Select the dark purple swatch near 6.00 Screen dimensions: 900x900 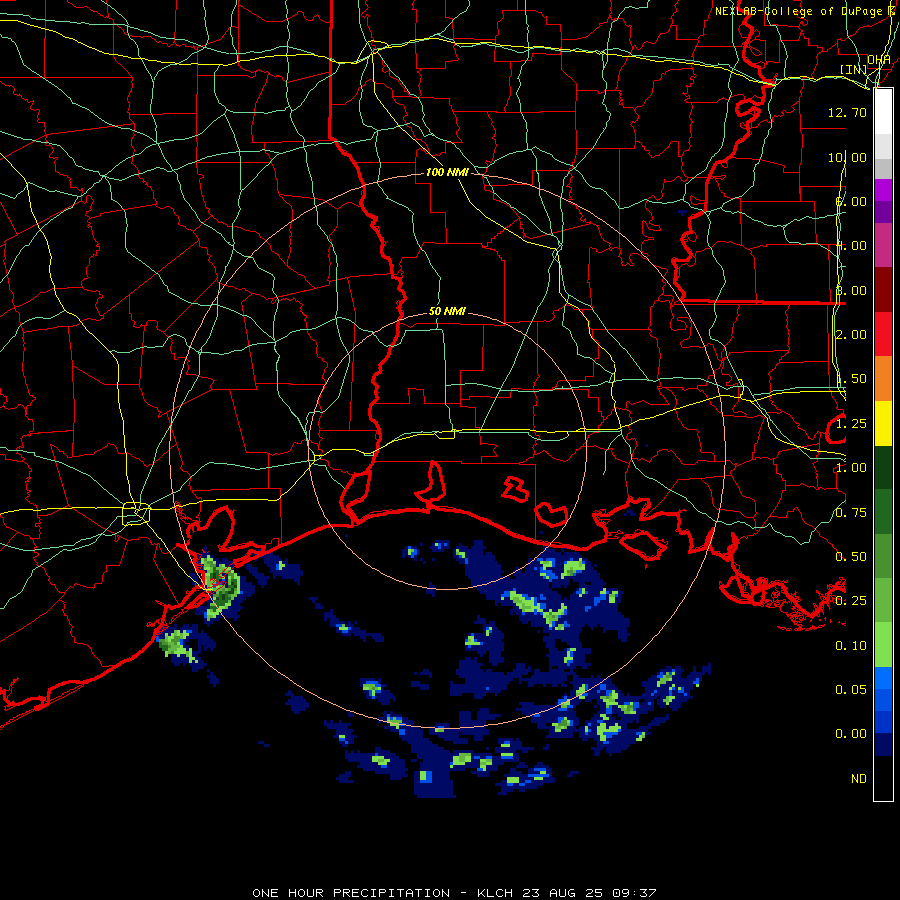[x=884, y=212]
